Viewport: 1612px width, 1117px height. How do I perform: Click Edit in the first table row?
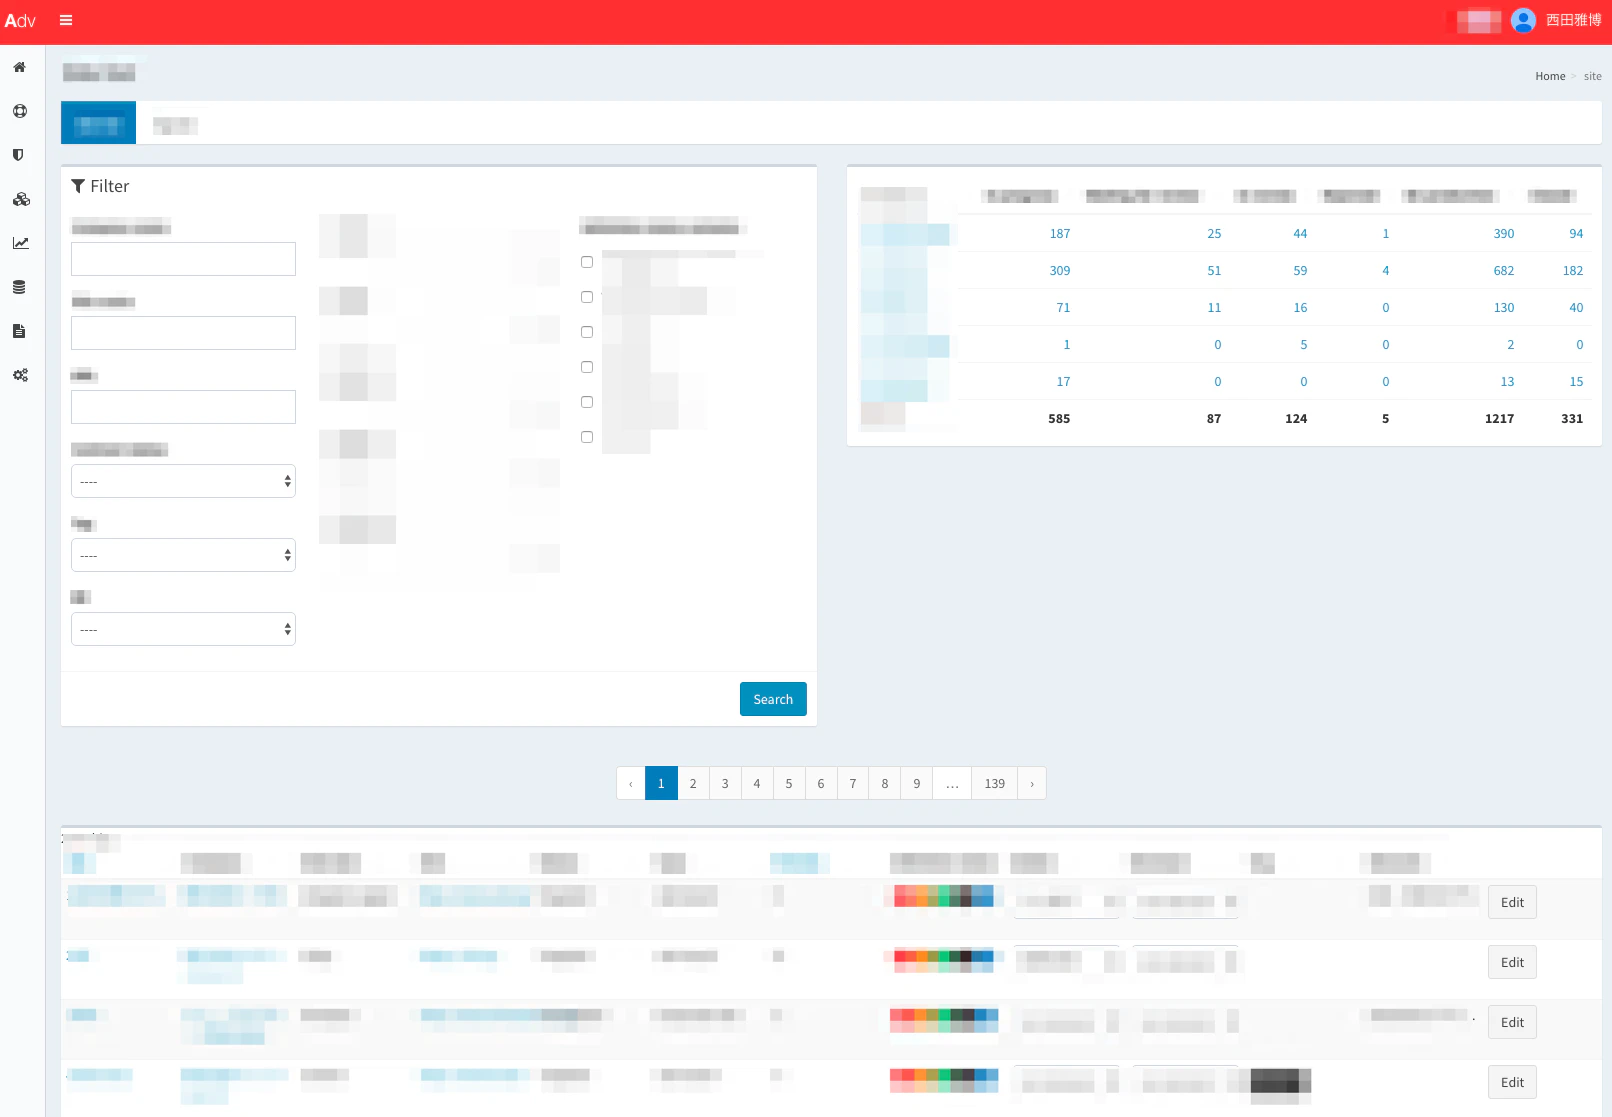pos(1512,902)
